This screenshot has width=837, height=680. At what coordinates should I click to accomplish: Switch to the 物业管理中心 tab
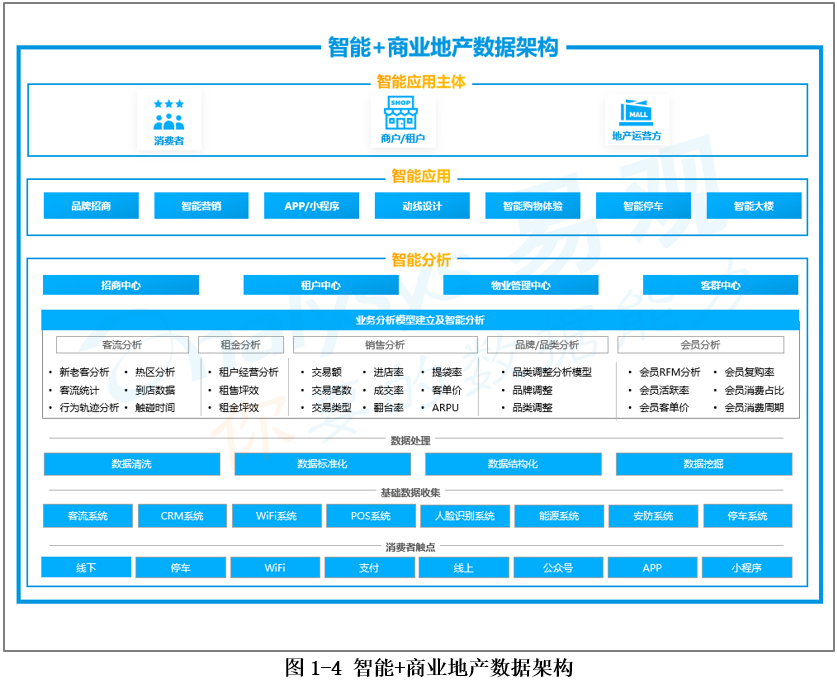coord(520,285)
